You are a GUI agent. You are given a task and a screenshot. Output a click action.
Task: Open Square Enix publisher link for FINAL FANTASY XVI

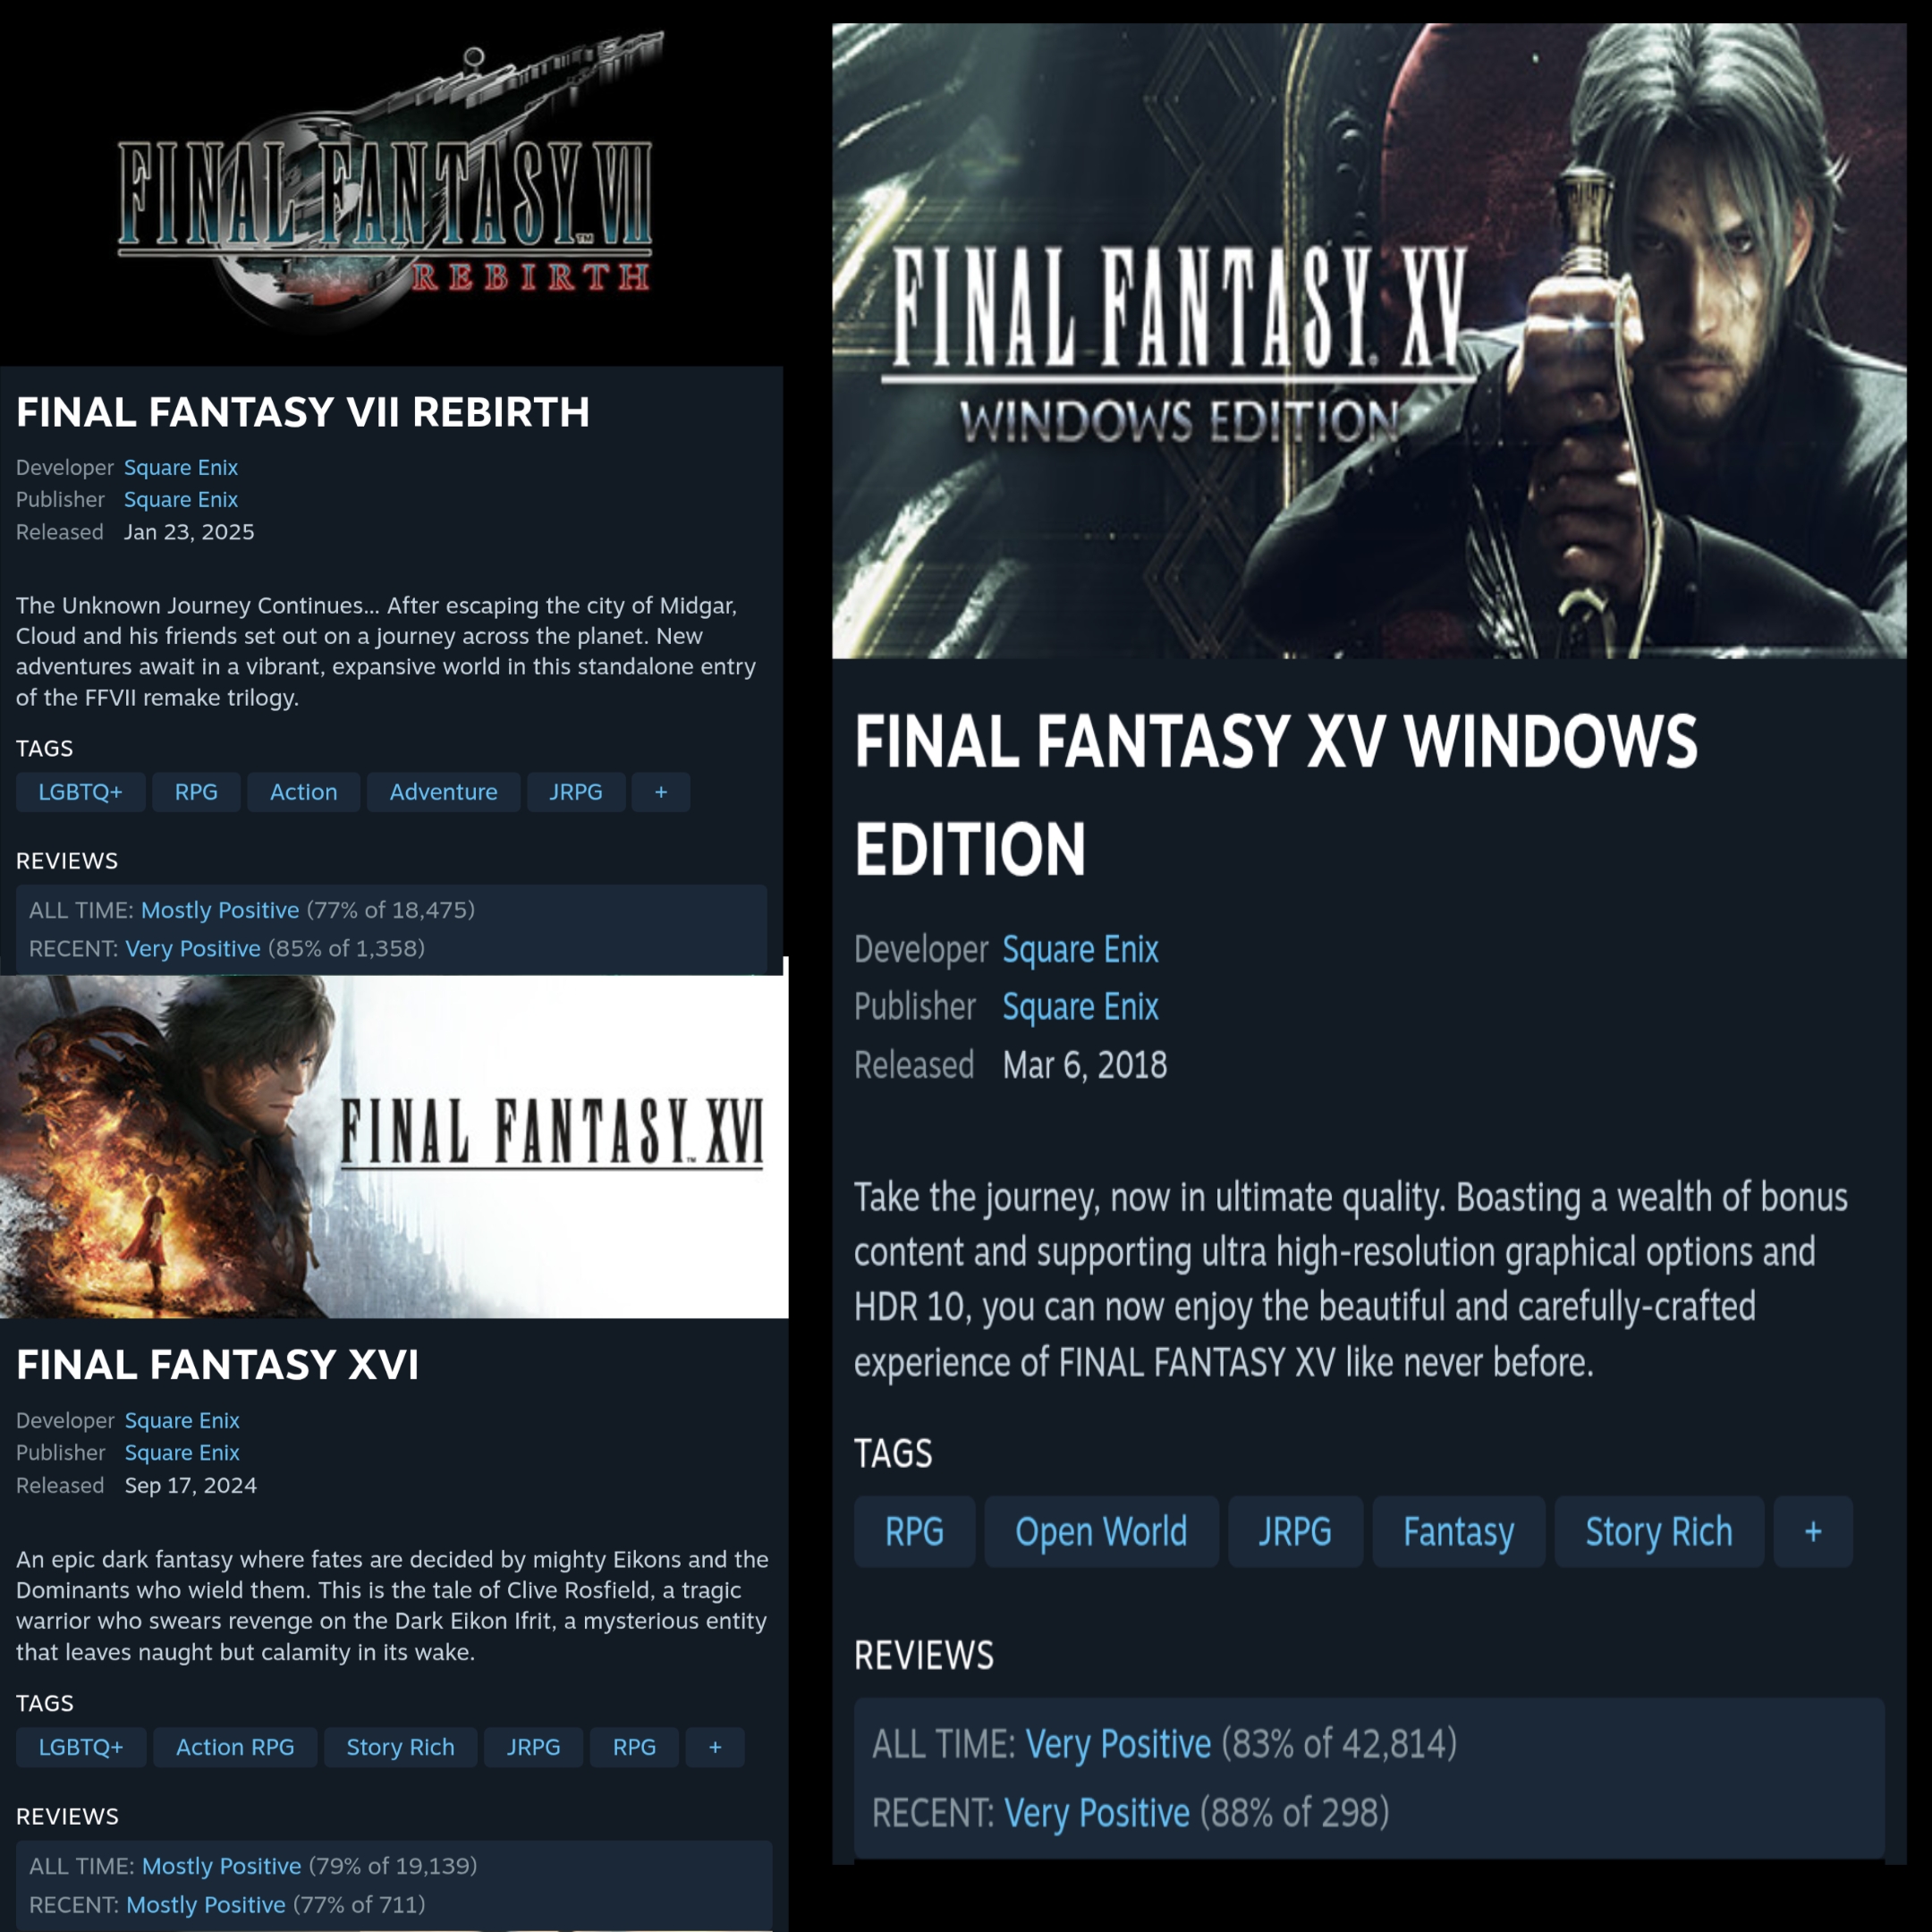[x=182, y=1452]
